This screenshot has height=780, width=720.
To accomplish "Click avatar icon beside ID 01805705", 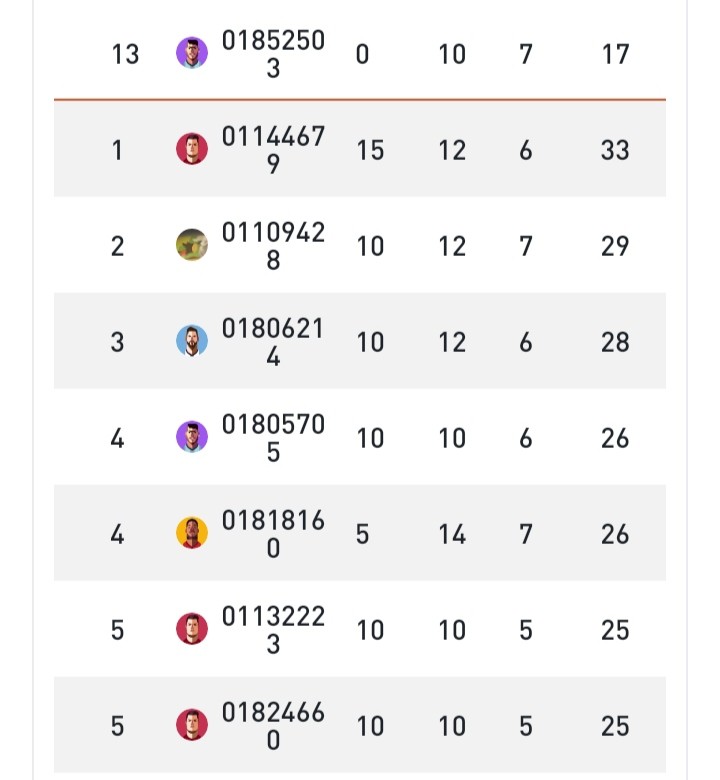I will click(x=192, y=437).
